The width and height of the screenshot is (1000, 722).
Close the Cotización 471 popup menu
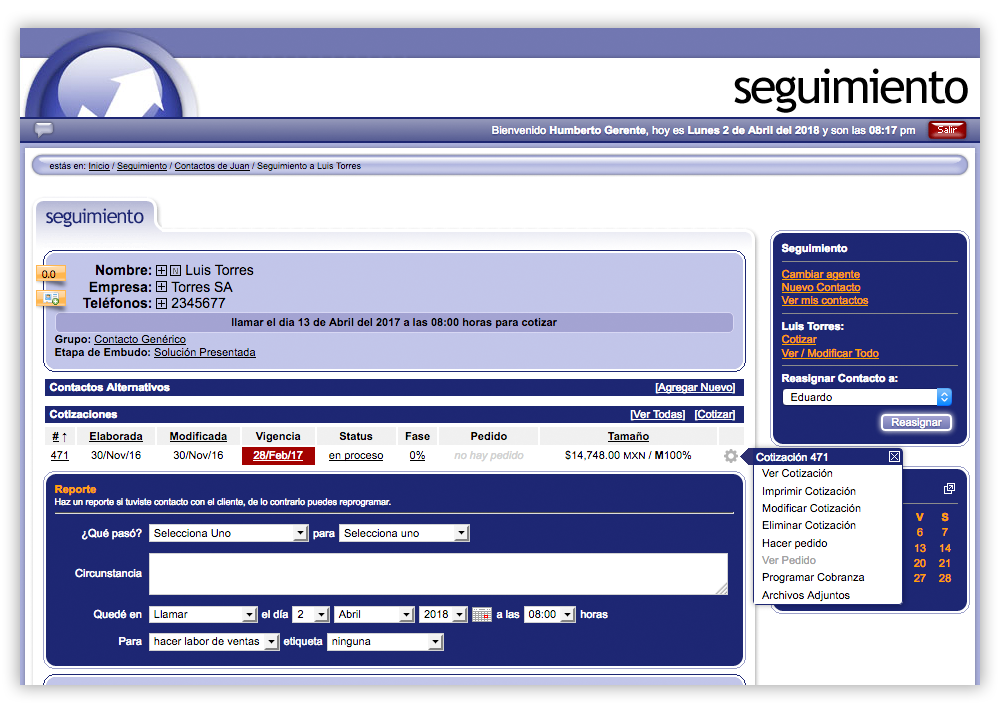coord(894,457)
